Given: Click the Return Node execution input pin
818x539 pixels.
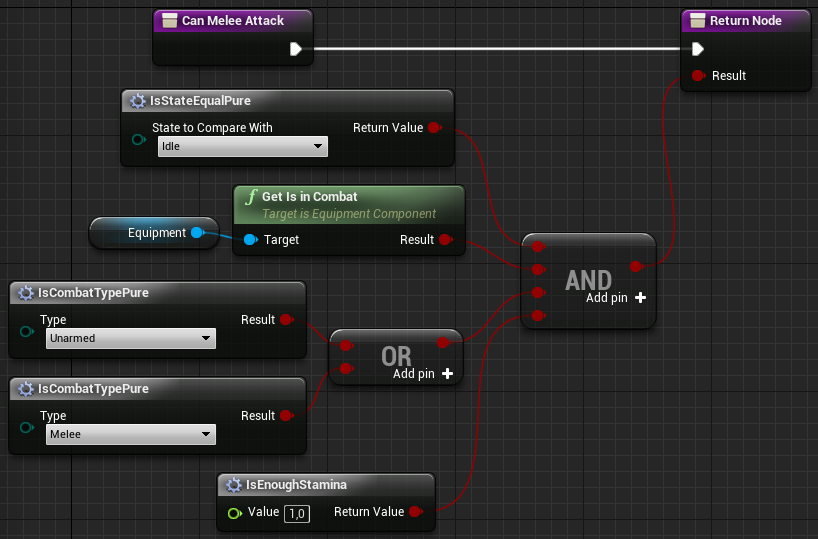Looking at the screenshot, I should tap(698, 49).
